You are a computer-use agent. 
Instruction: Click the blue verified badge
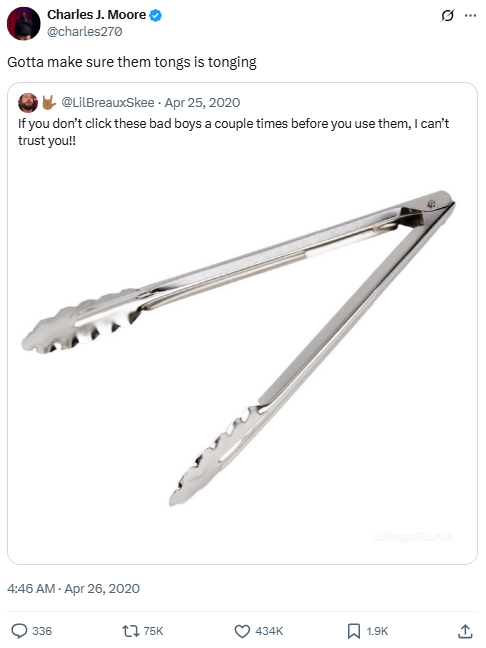point(155,16)
